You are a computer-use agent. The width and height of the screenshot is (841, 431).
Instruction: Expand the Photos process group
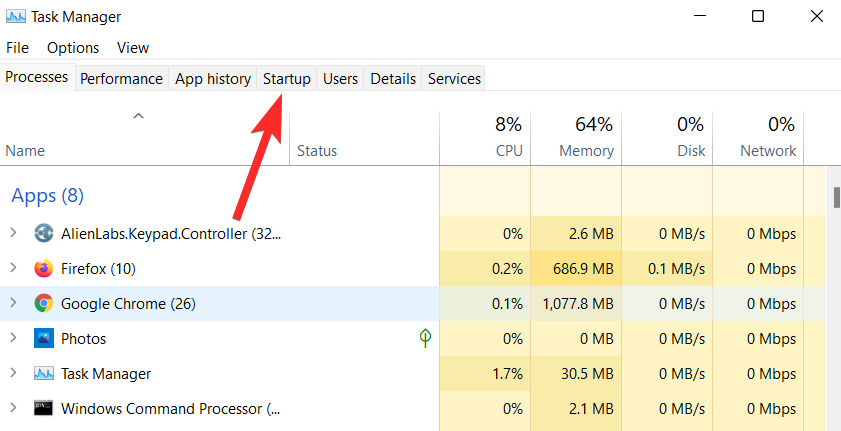[x=13, y=339]
